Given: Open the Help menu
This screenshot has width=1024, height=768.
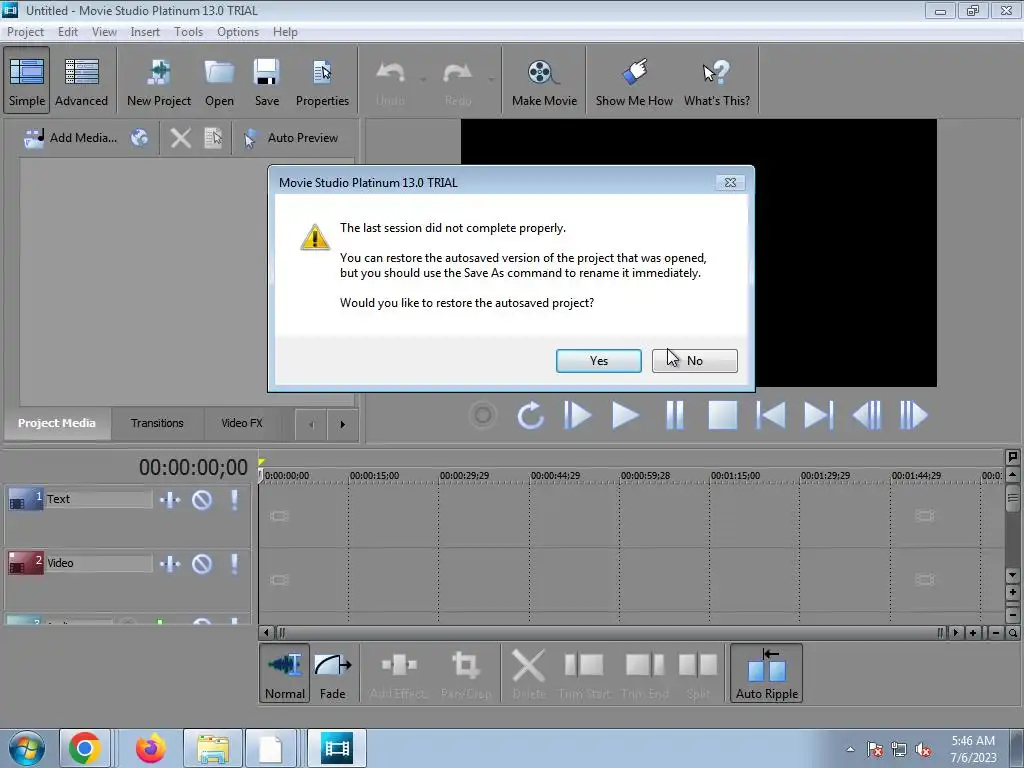Looking at the screenshot, I should coord(285,32).
